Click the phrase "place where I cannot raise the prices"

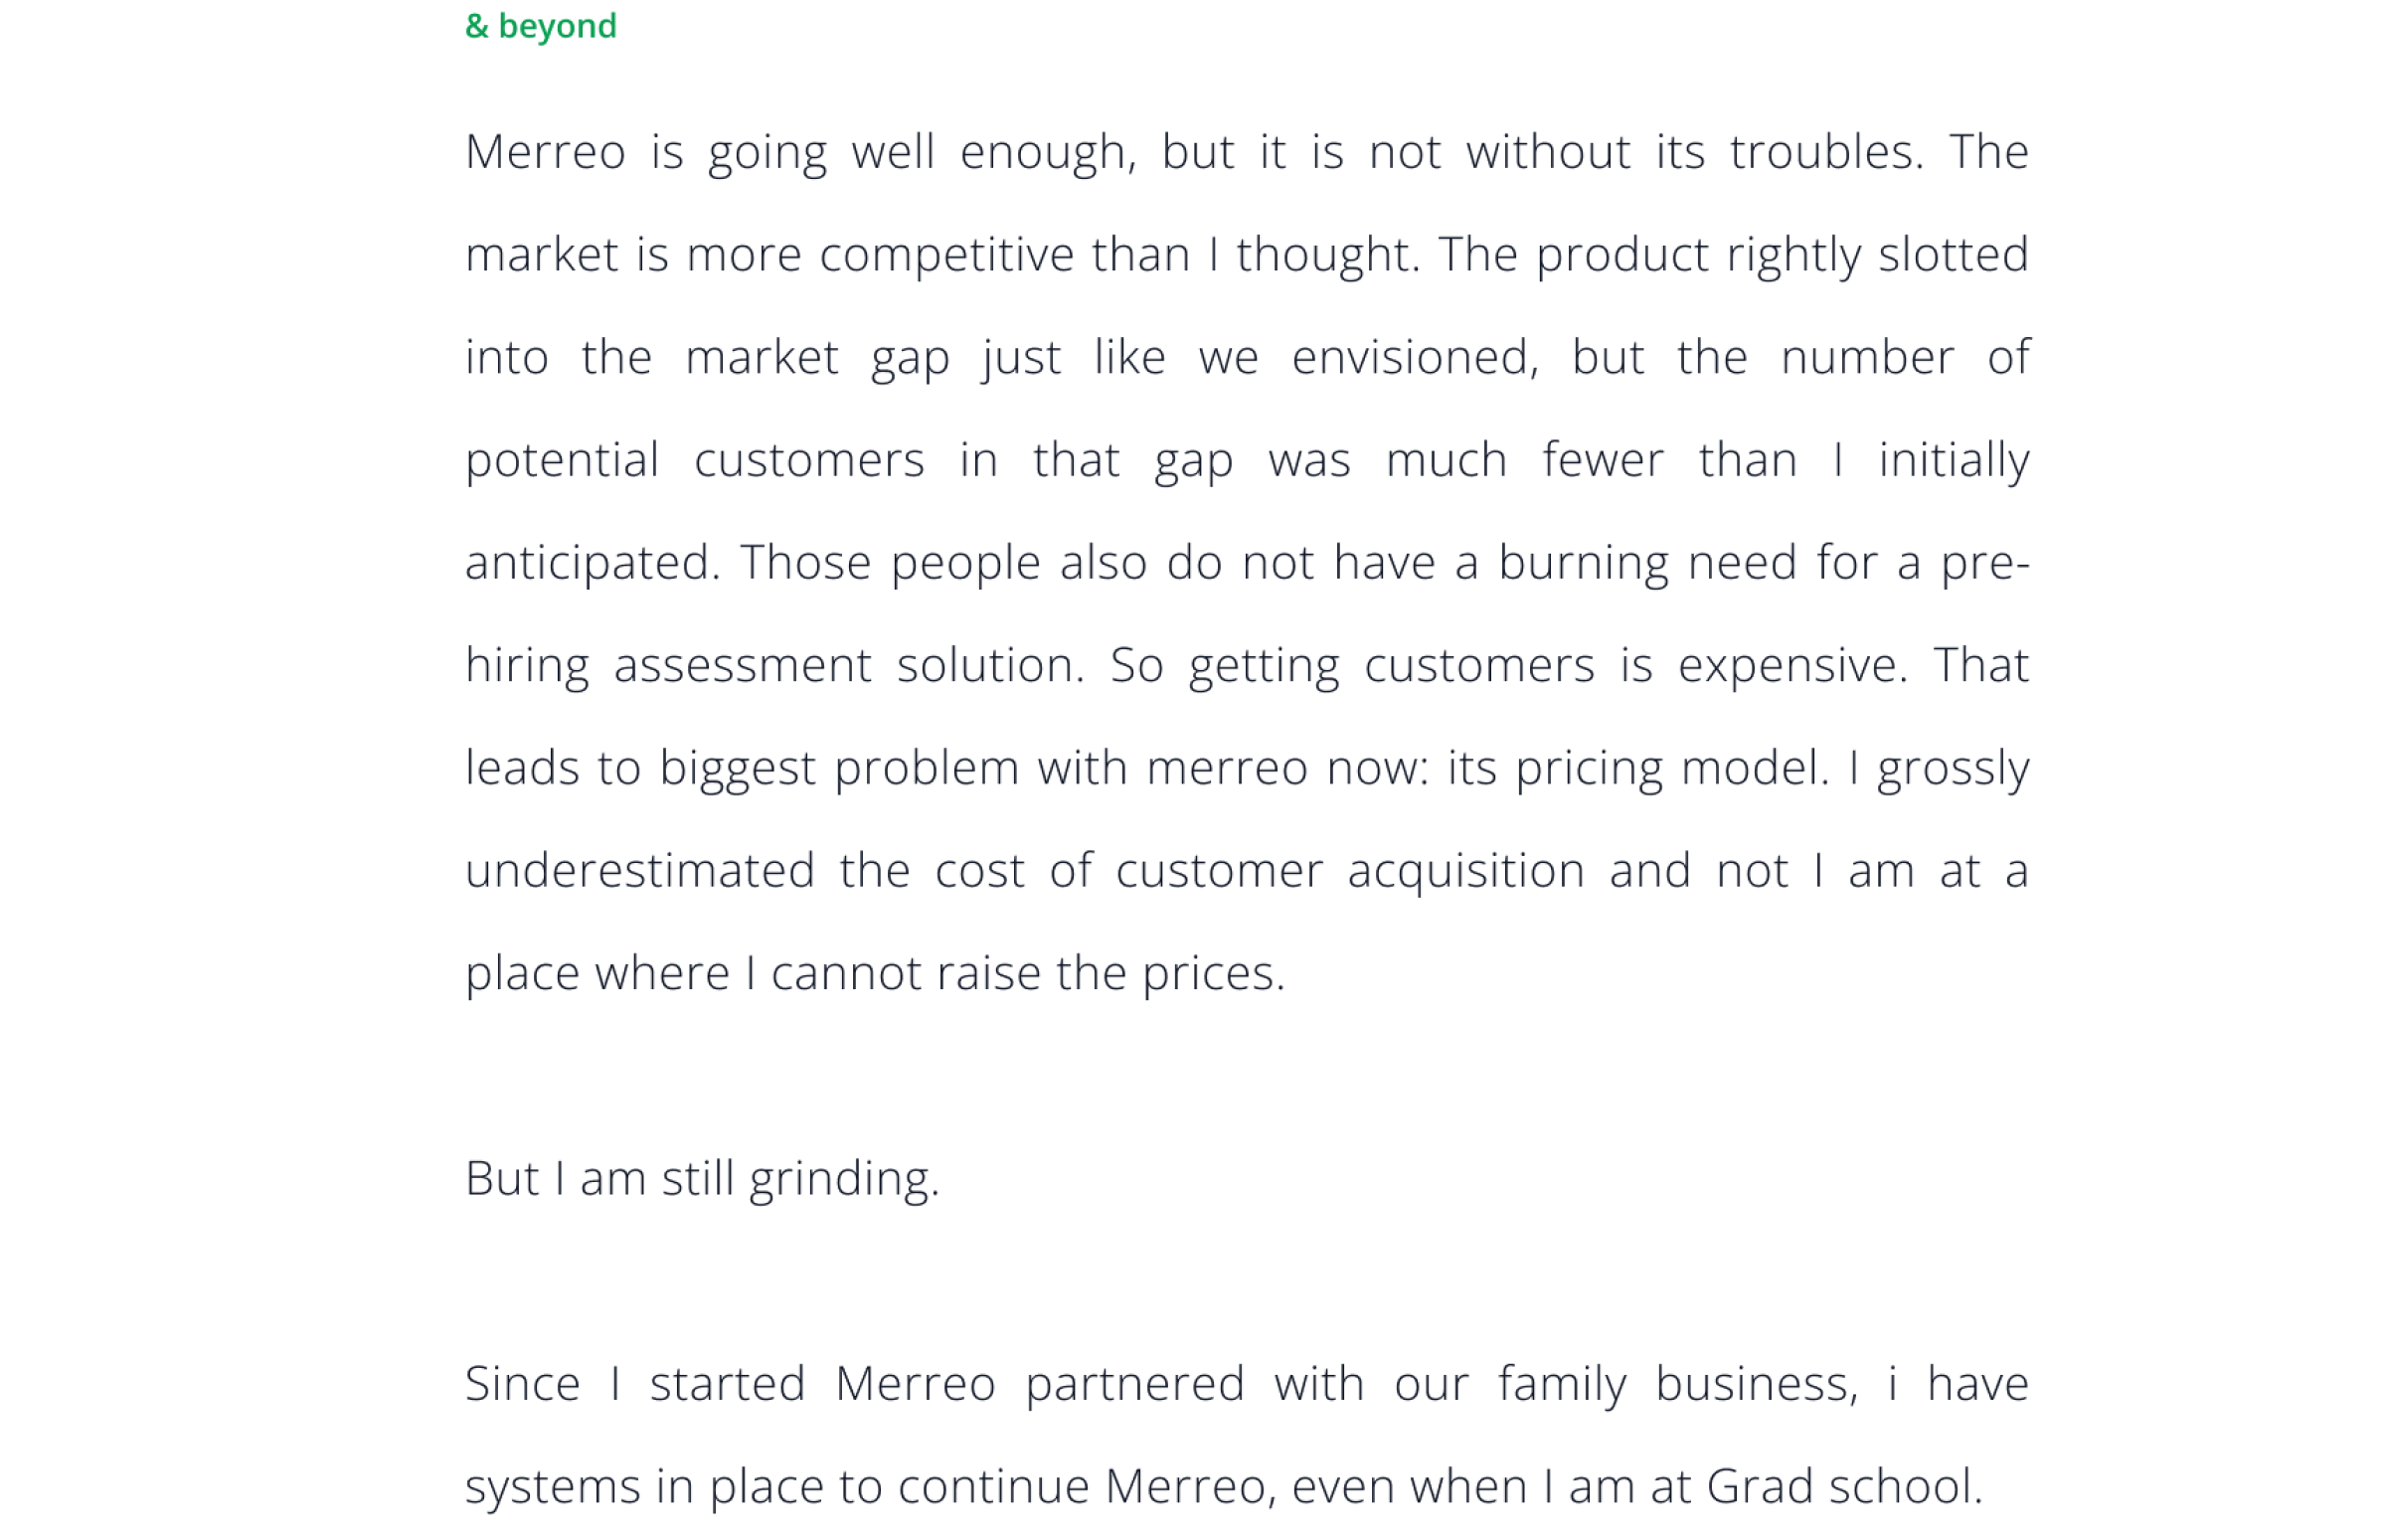coord(873,973)
